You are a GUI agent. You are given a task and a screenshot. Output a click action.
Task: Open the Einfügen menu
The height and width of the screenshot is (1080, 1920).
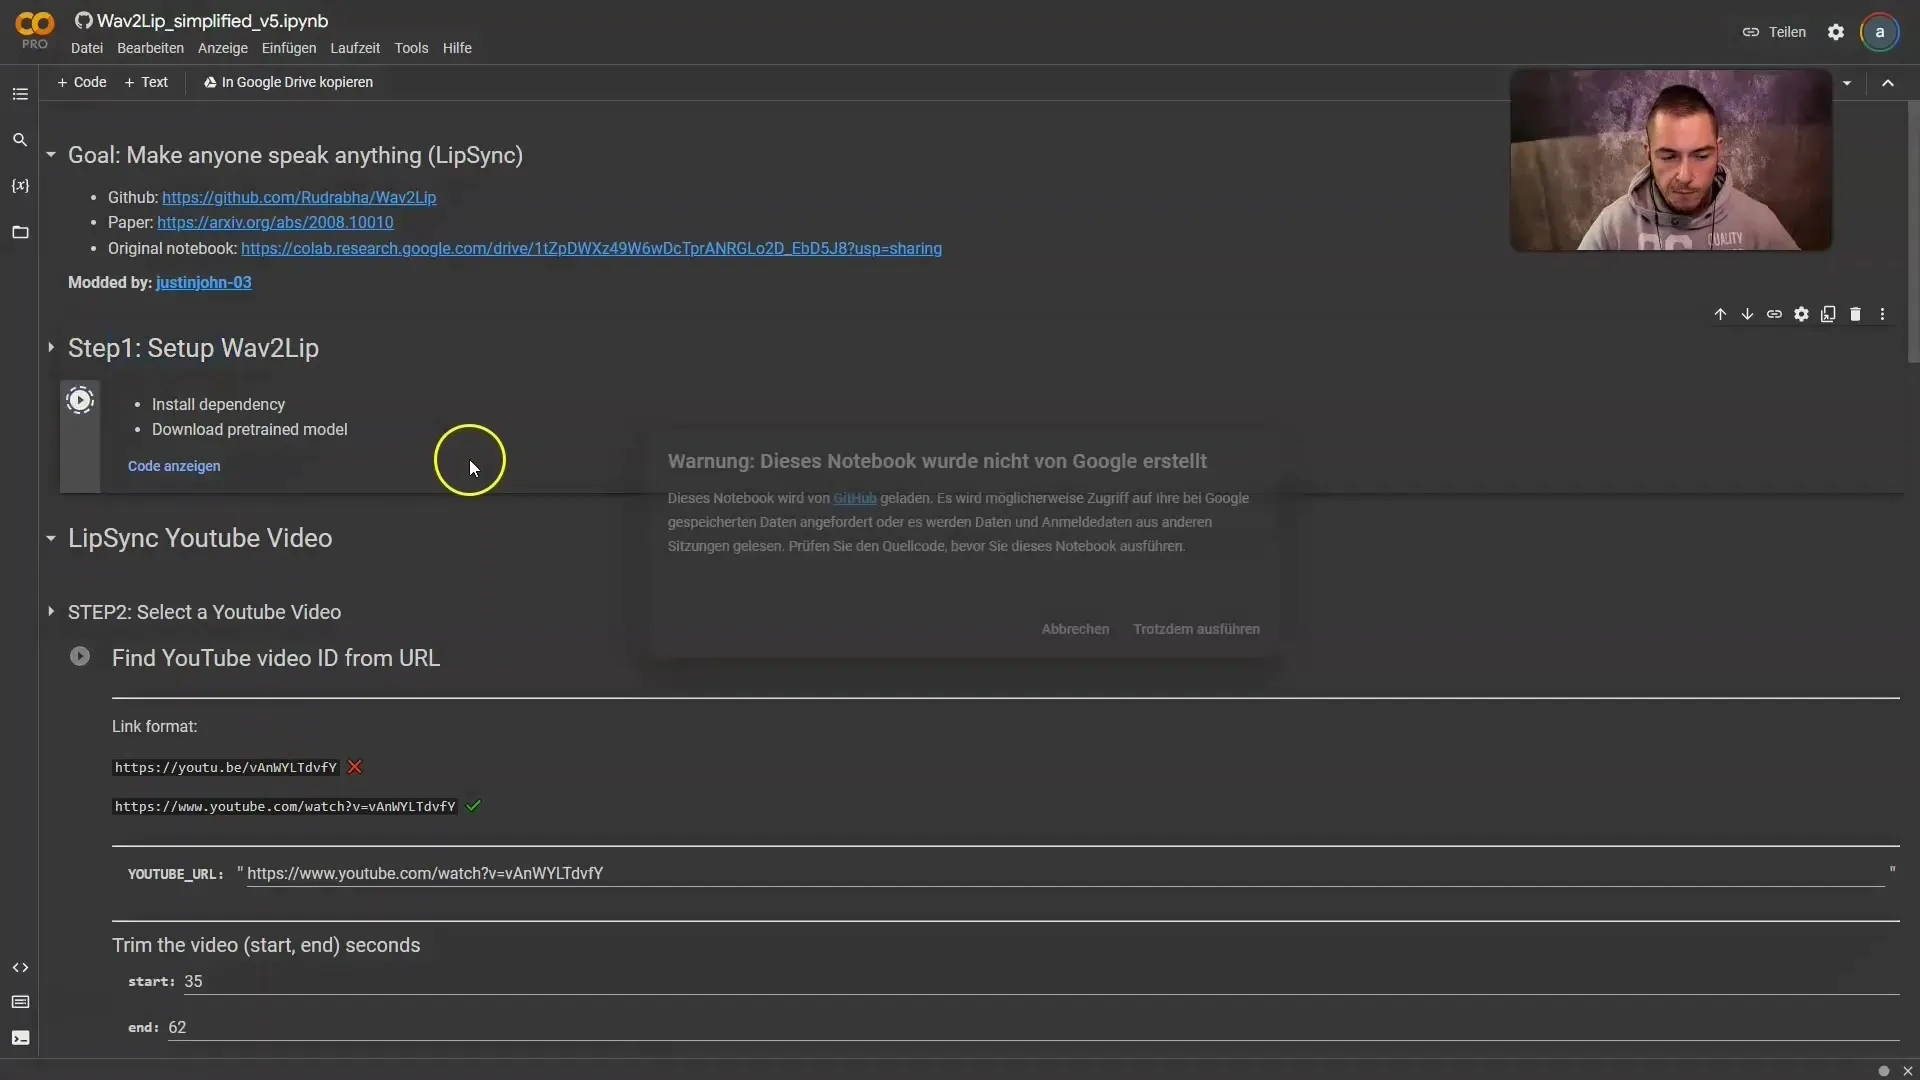pos(288,48)
